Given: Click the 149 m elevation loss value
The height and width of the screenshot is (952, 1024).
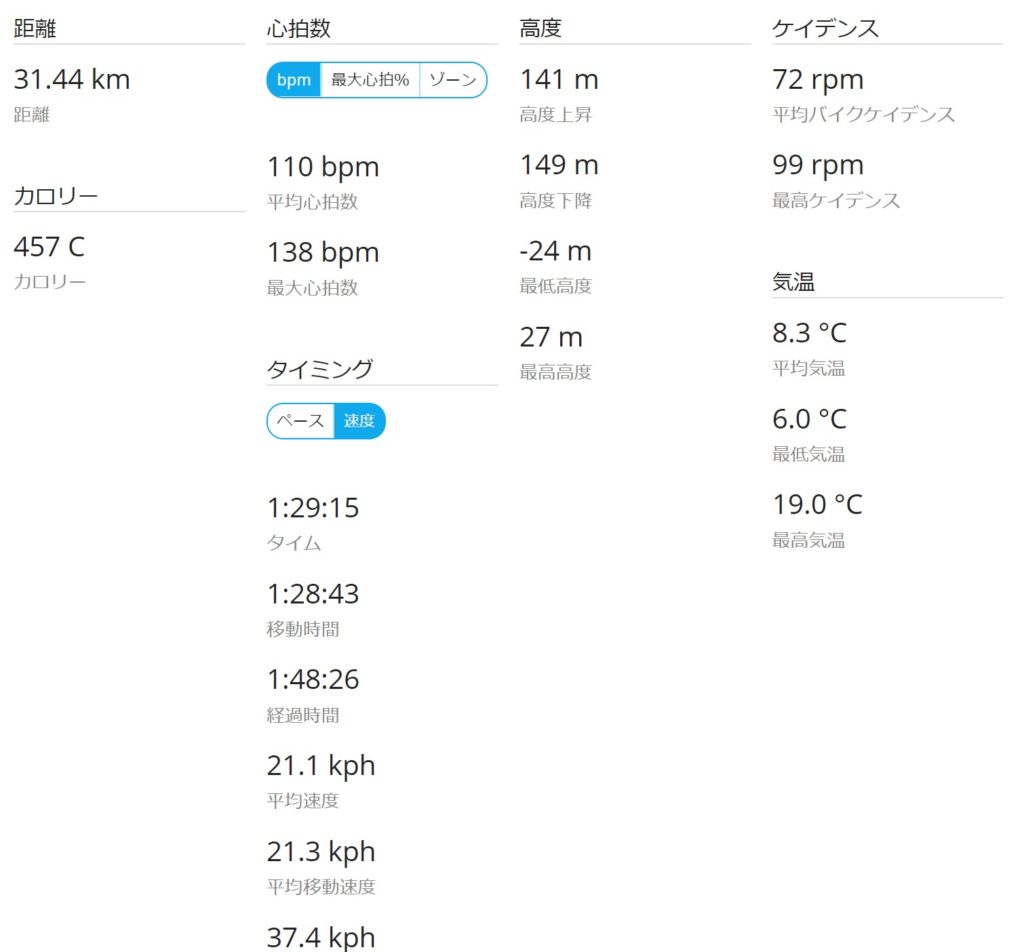Looking at the screenshot, I should click(x=559, y=165).
